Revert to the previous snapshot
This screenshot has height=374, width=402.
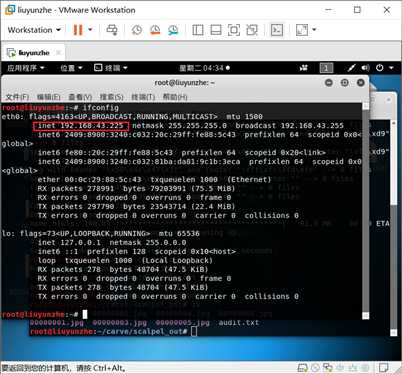click(155, 30)
